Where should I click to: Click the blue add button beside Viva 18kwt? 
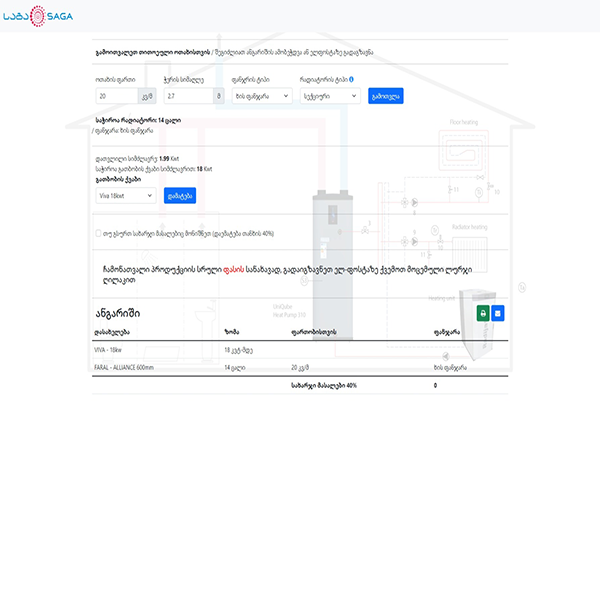click(180, 196)
